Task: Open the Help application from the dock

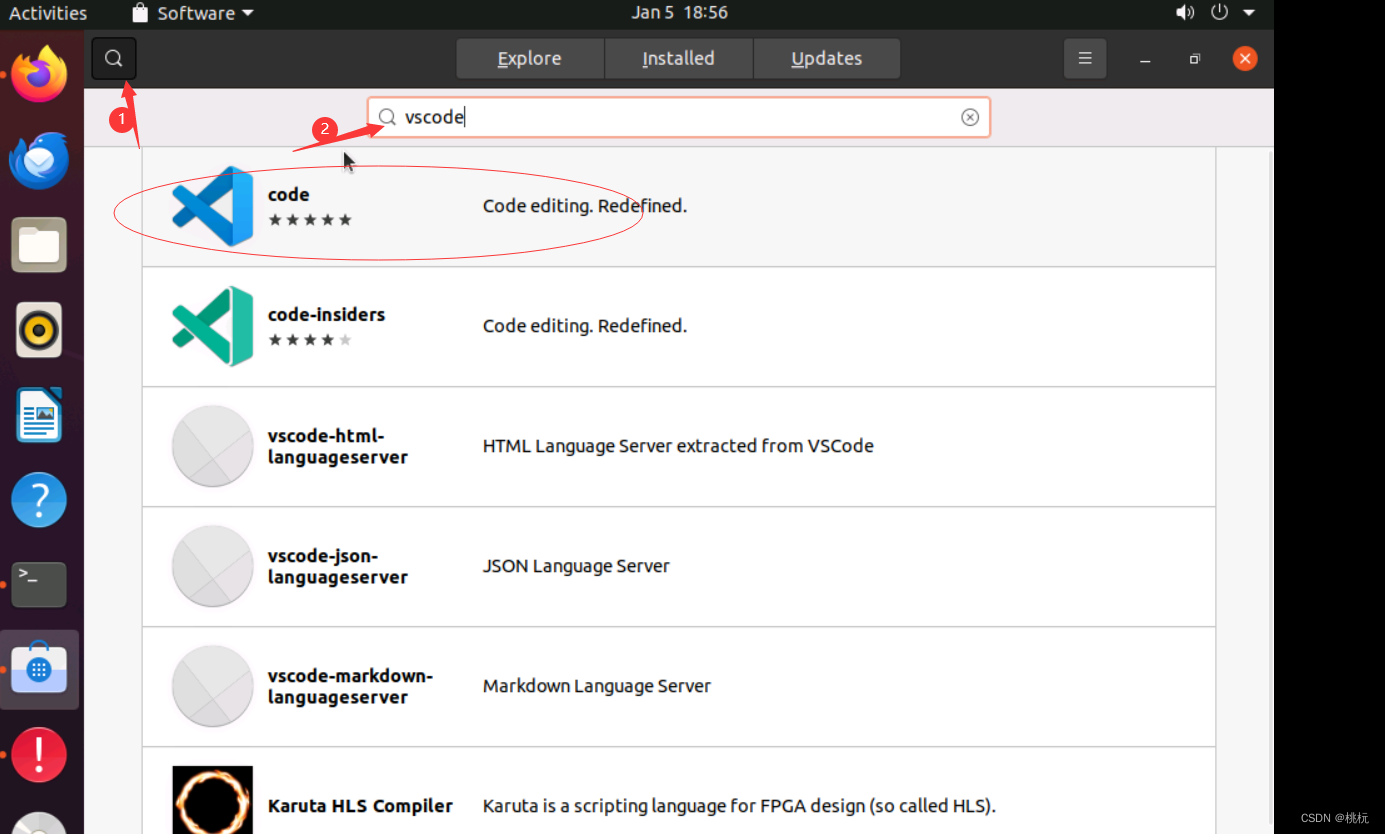Action: pos(39,499)
